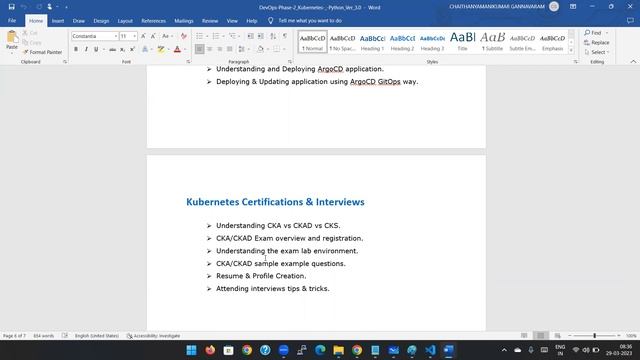Screen dimensions: 640x360
Task: Open the Select dropdown in Editing
Action: click(596, 52)
